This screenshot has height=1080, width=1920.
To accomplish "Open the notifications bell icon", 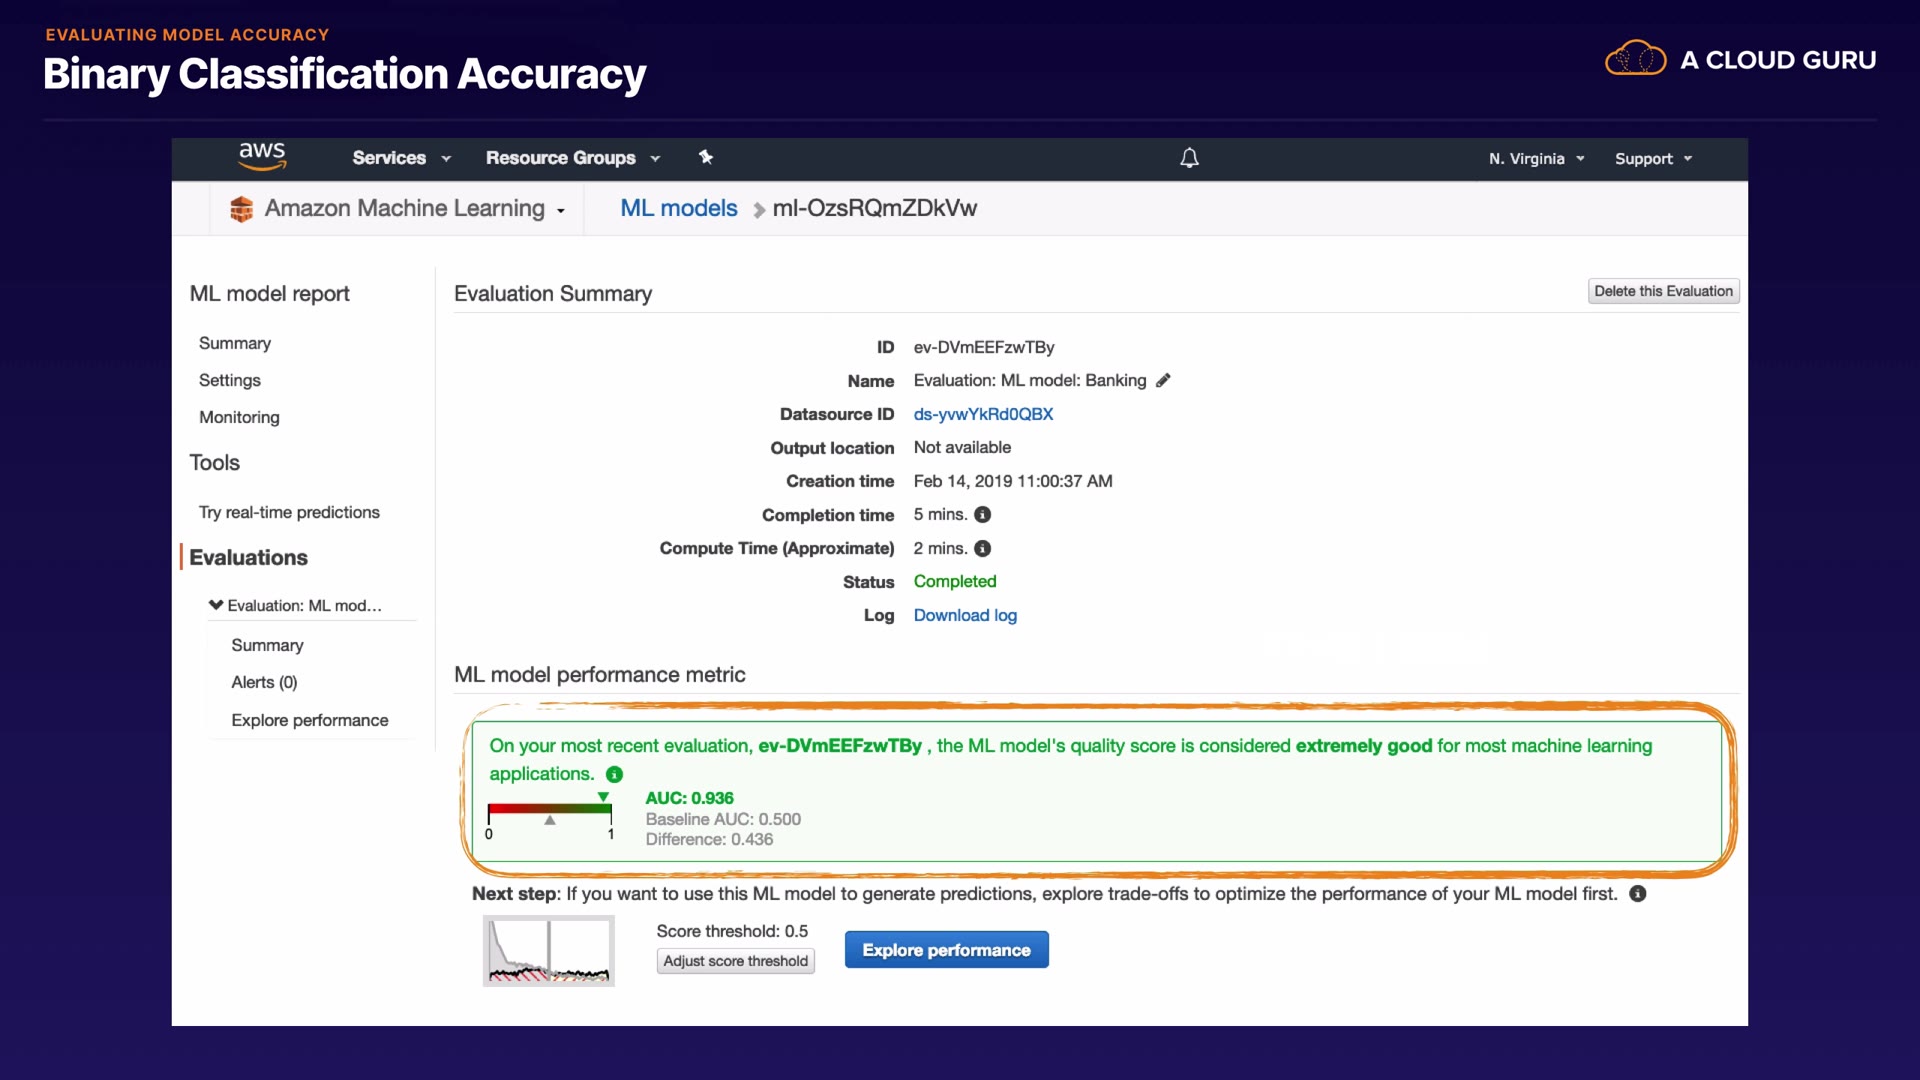I will point(1189,158).
